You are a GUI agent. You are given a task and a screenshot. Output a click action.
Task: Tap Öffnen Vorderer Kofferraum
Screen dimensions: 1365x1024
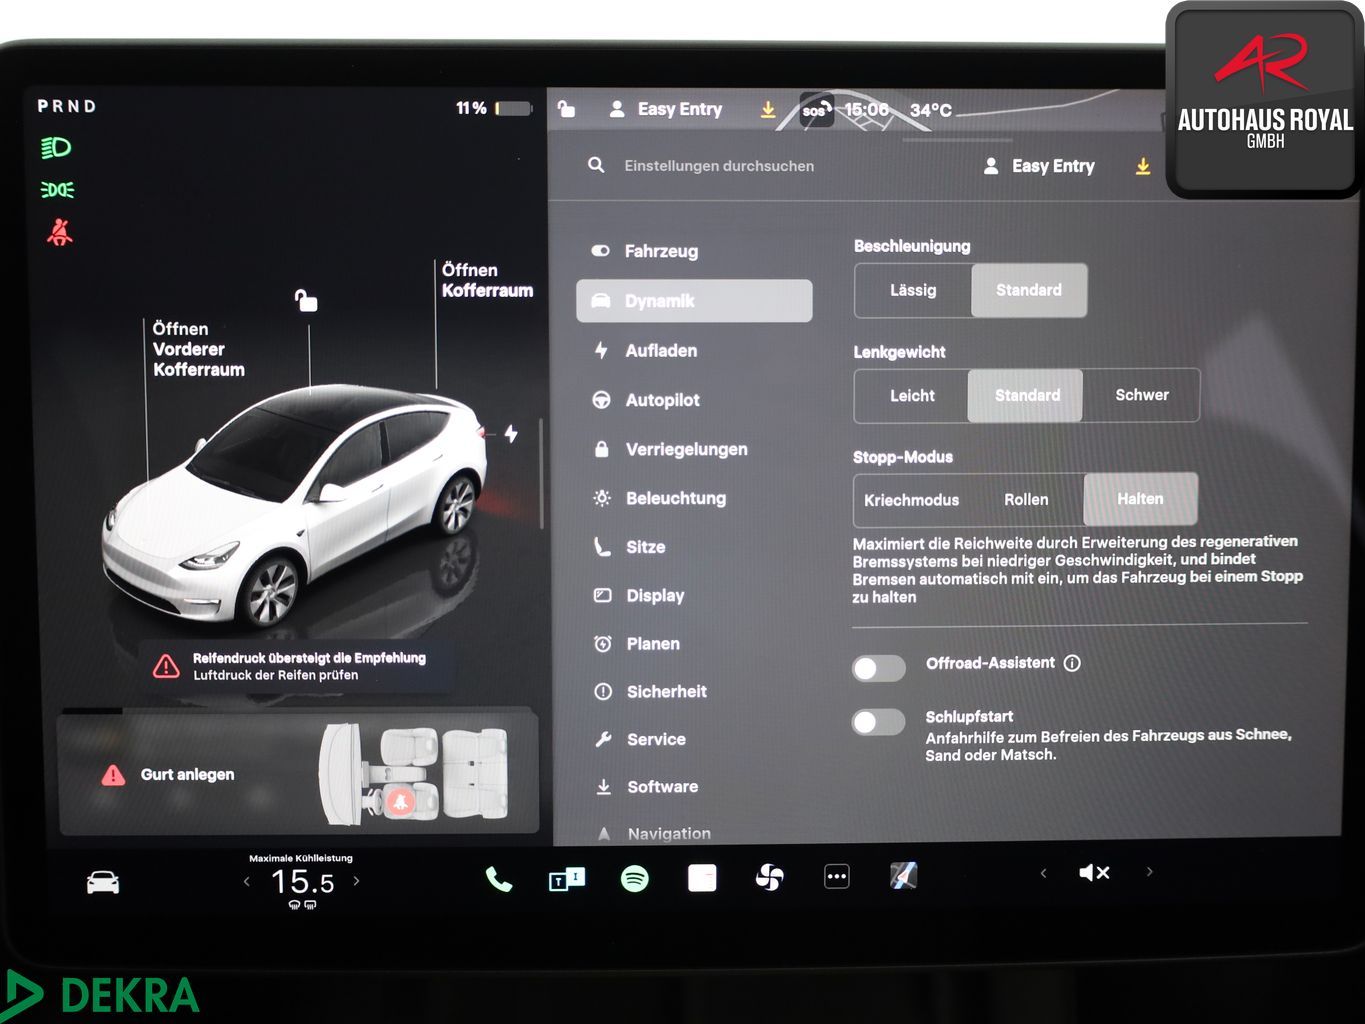[x=198, y=349]
